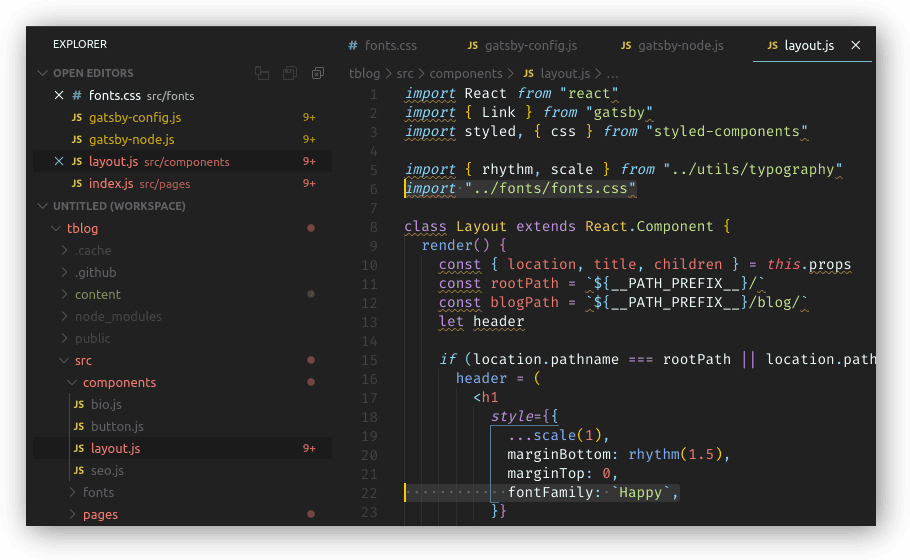Select index.js in Open Editors list
Viewport: 910px width, 560px height.
[110, 184]
